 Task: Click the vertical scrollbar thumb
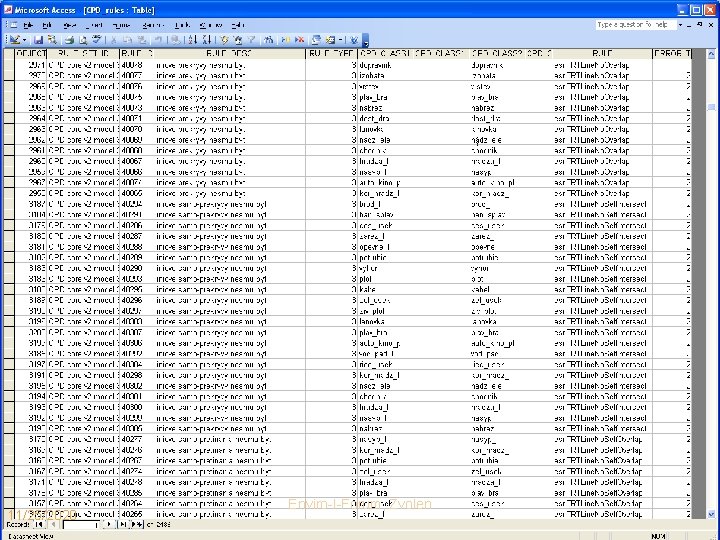(x=711, y=107)
